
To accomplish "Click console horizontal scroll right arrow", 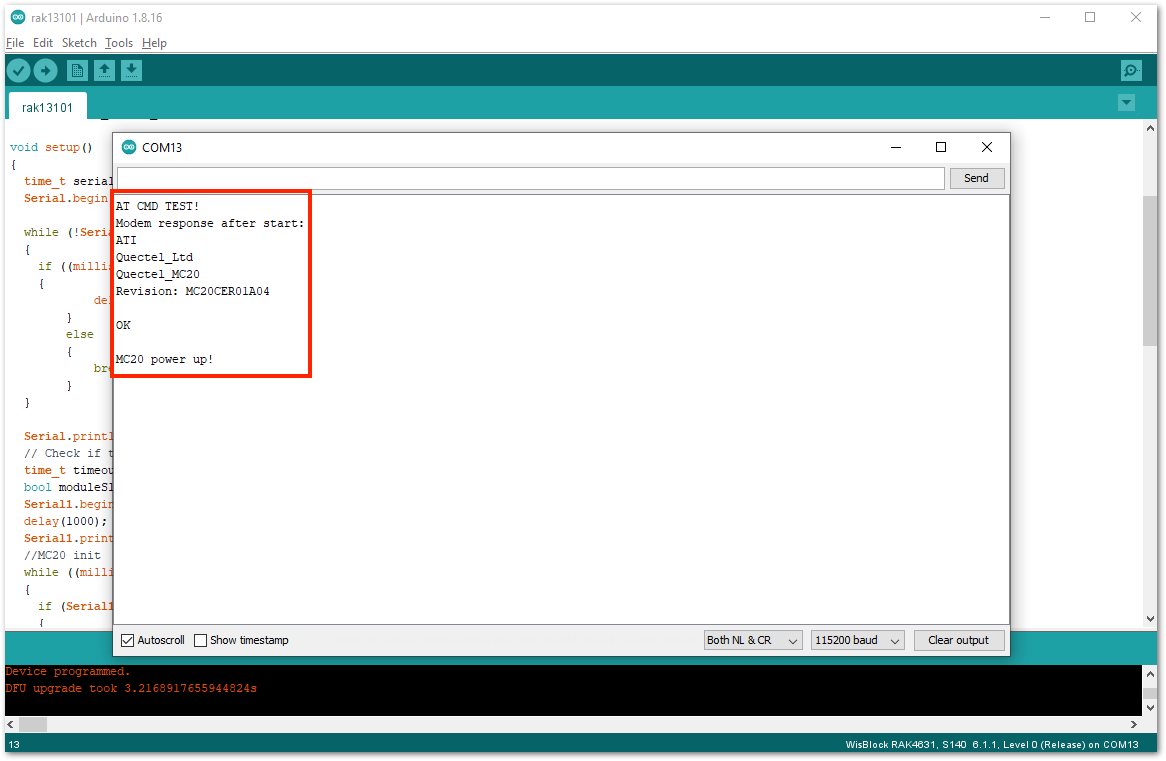I will click(1134, 725).
